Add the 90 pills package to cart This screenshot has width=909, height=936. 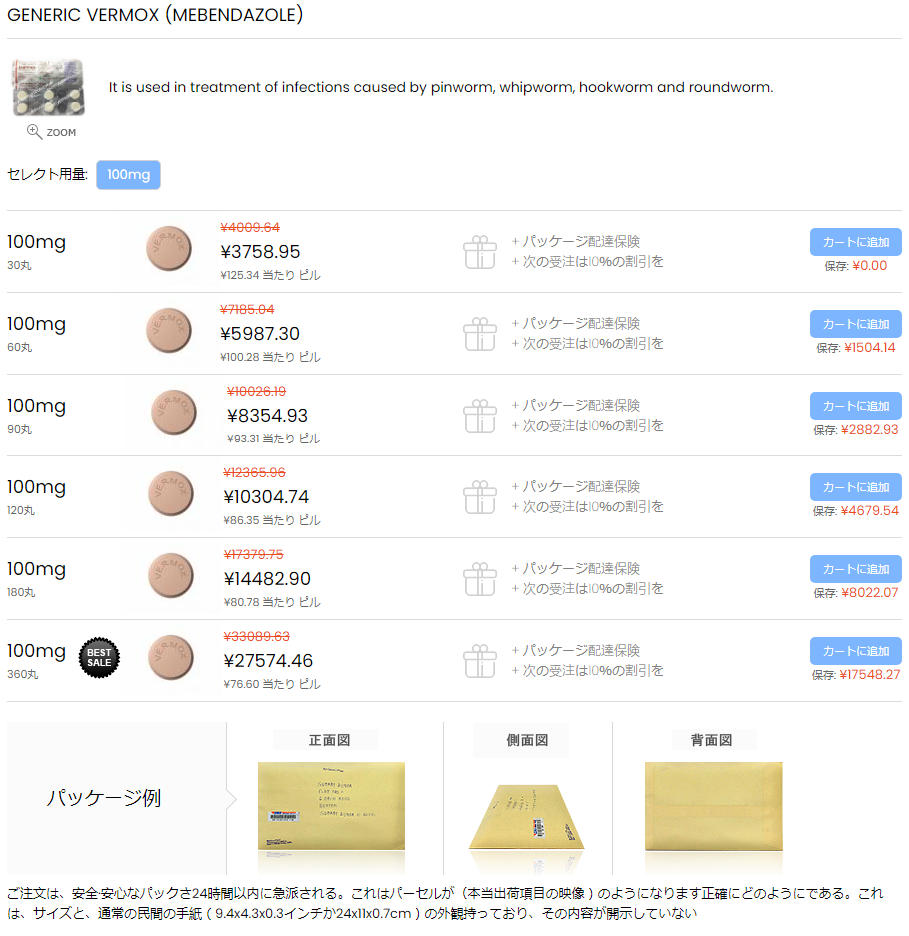855,406
